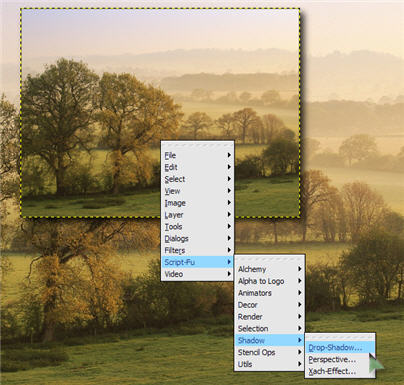Screen dimensions: 404x385
Task: Open the Utils submenu
Action: click(x=269, y=364)
